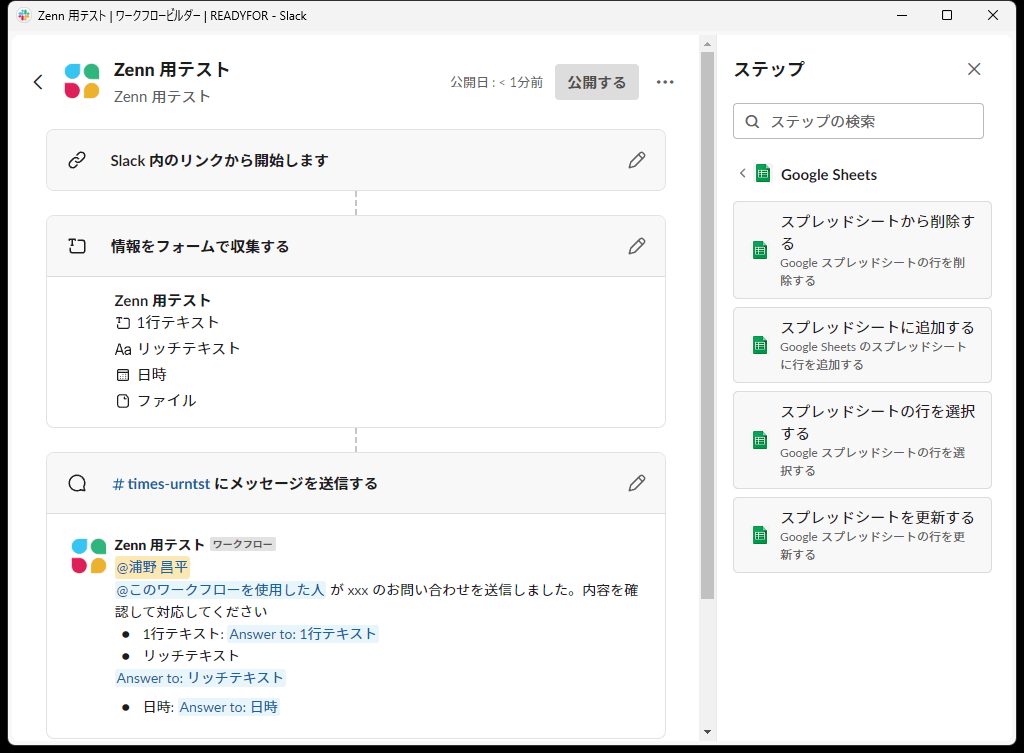Viewport: 1024px width, 753px height.
Task: Edit the Slack link start trigger with pencil icon
Action: pos(637,160)
